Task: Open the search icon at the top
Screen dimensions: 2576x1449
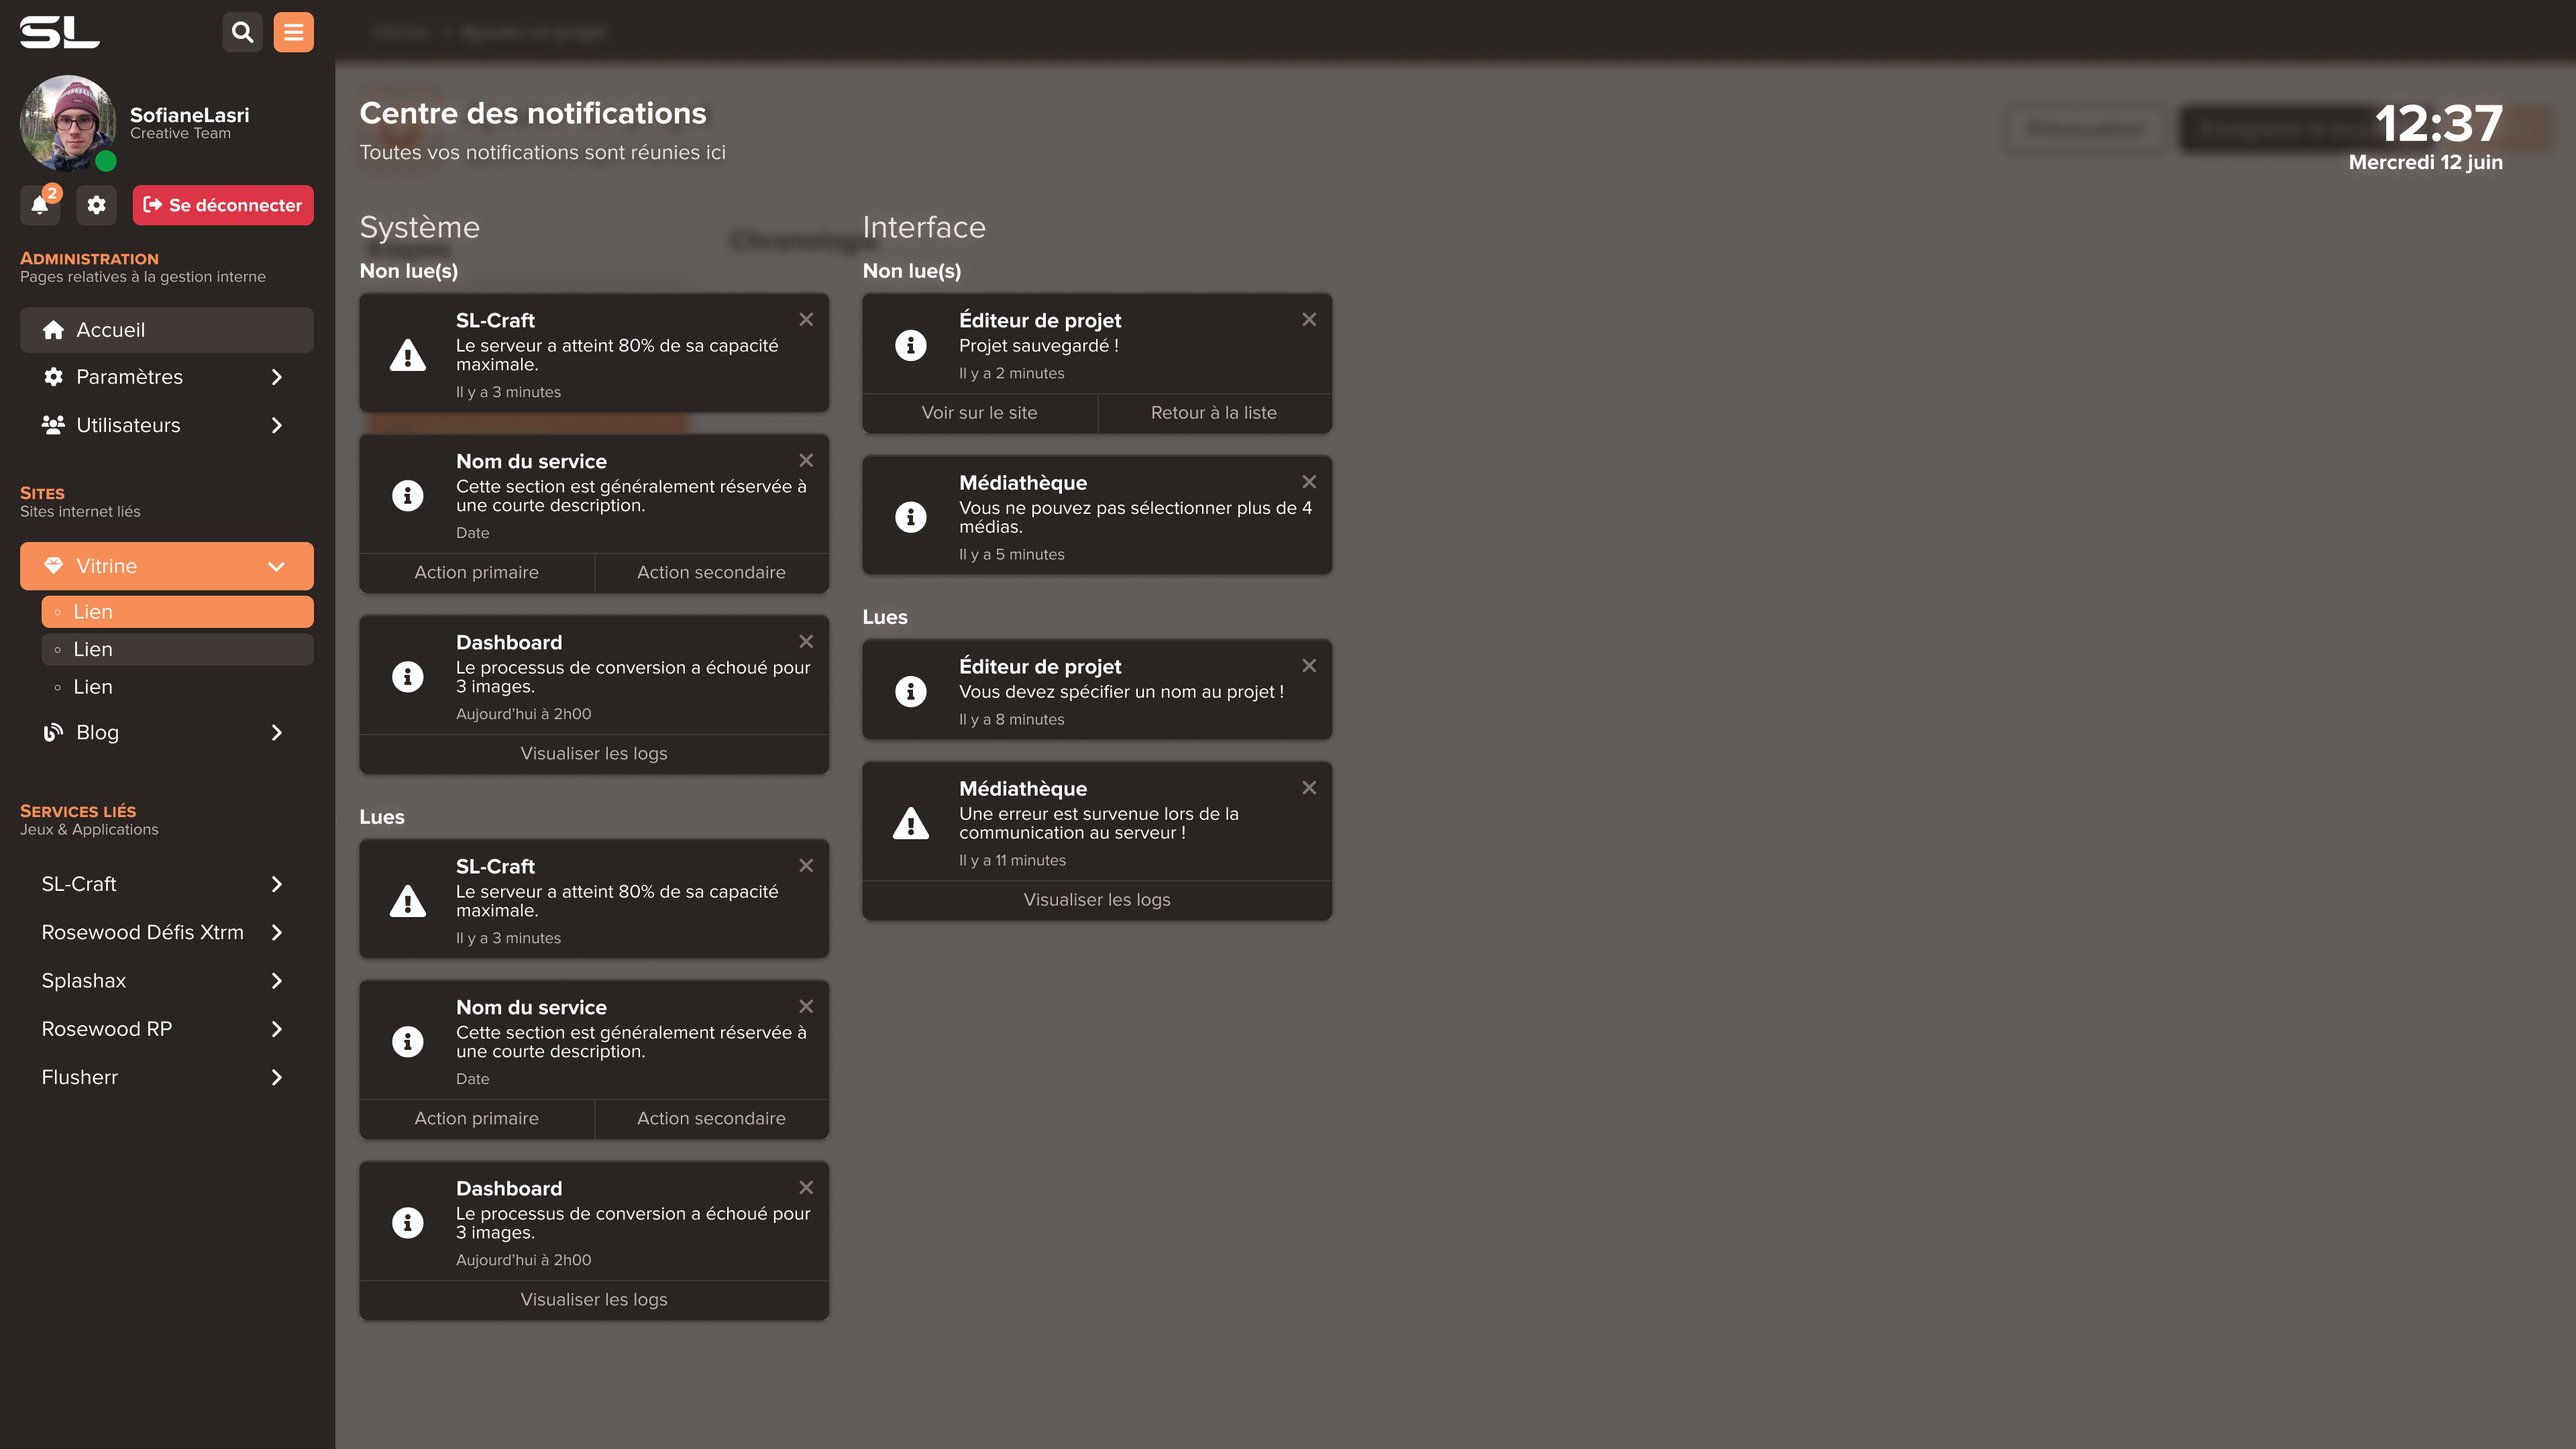Action: tap(242, 32)
